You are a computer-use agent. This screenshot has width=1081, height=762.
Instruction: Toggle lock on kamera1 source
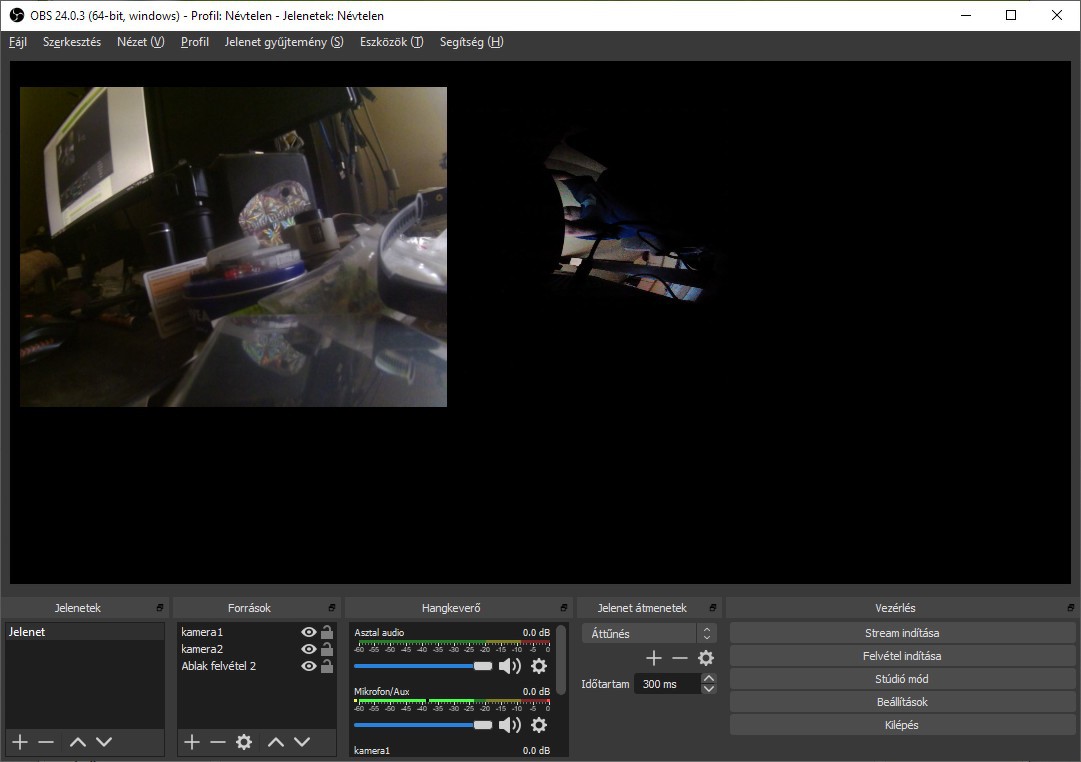(x=327, y=632)
